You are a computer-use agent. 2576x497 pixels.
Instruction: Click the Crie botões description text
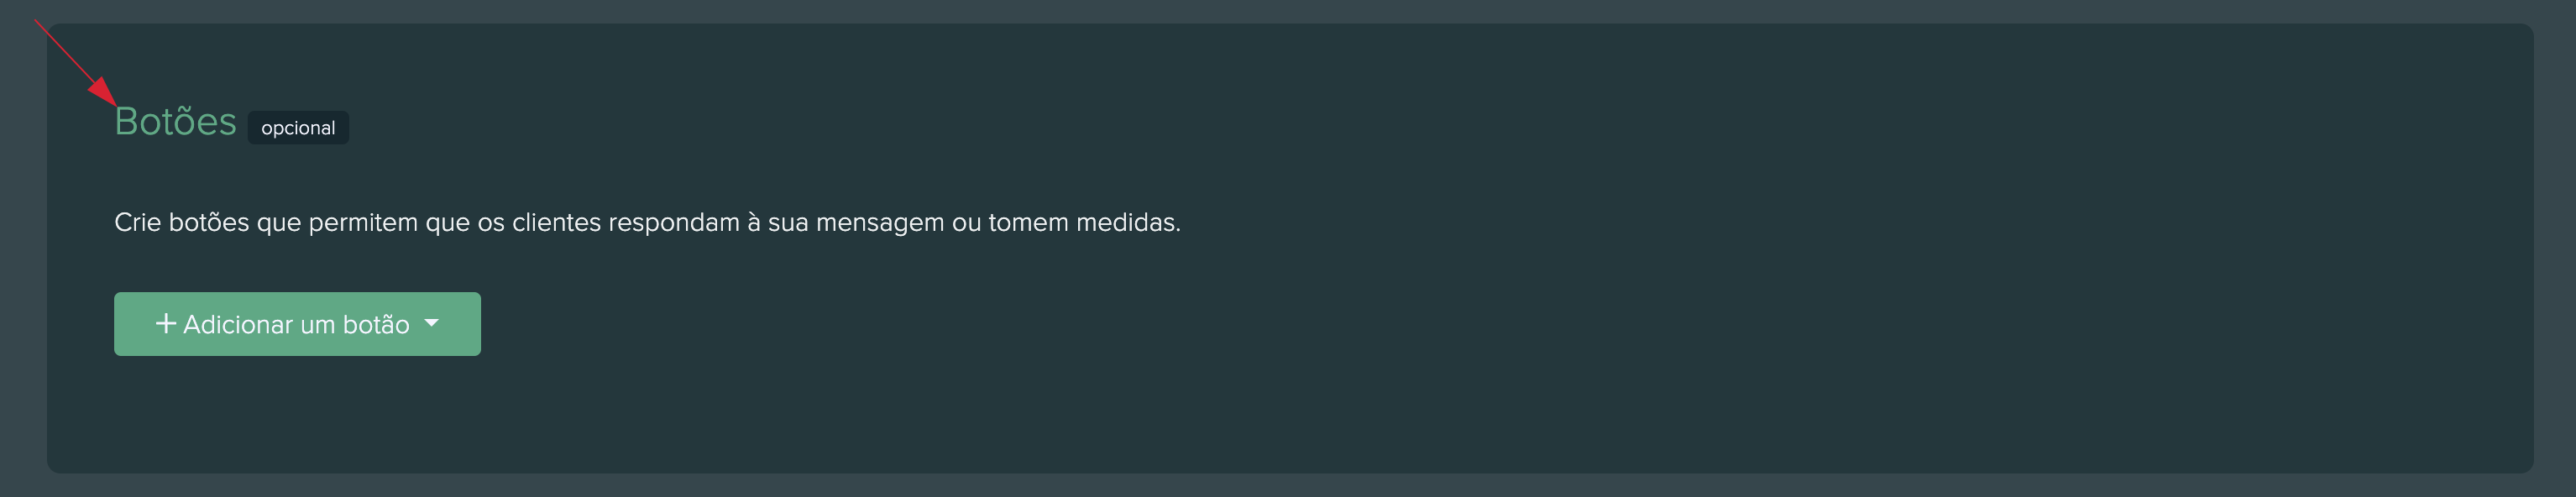(x=646, y=222)
